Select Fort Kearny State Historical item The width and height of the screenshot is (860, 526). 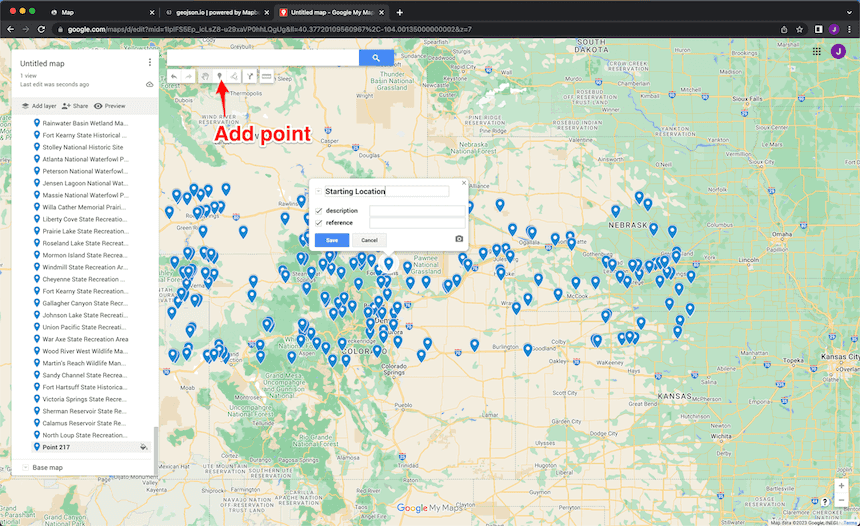pyautogui.click(x=85, y=135)
